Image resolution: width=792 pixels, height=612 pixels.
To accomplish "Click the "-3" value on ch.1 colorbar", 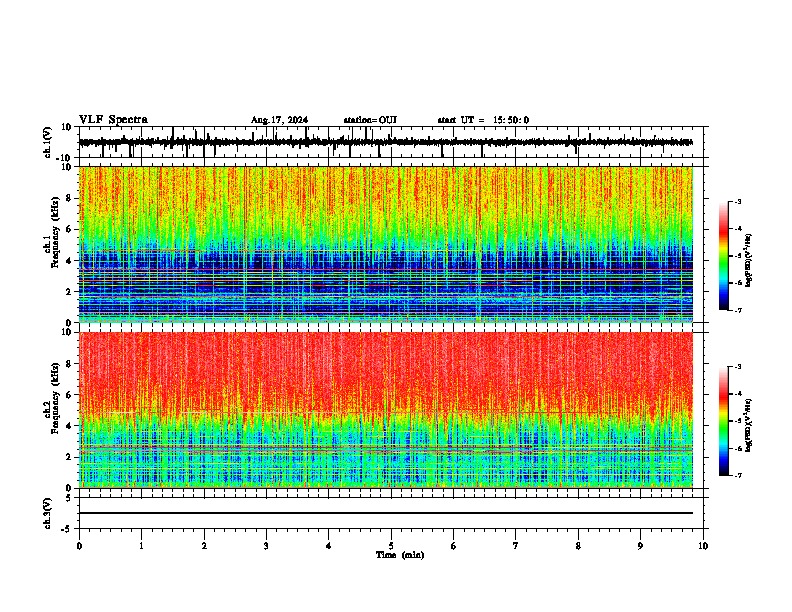I will [x=737, y=202].
